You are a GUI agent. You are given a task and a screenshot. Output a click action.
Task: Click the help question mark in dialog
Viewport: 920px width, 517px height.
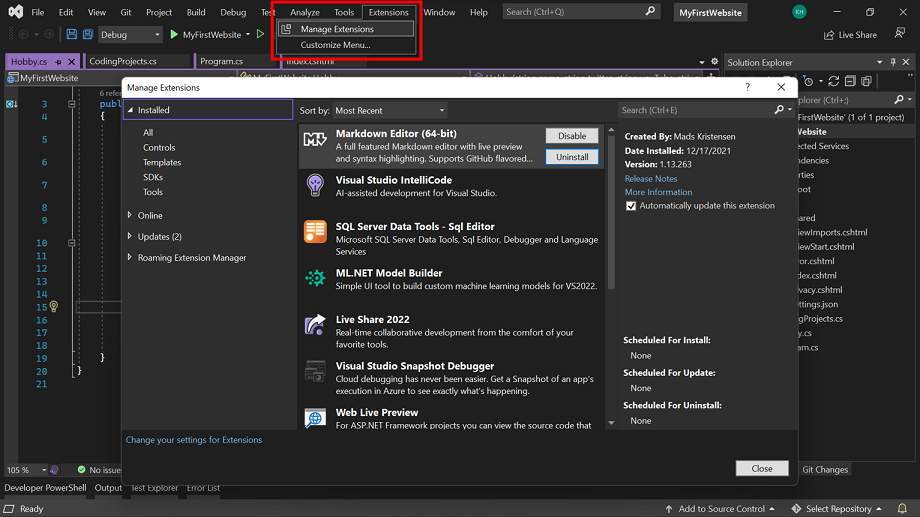point(747,87)
